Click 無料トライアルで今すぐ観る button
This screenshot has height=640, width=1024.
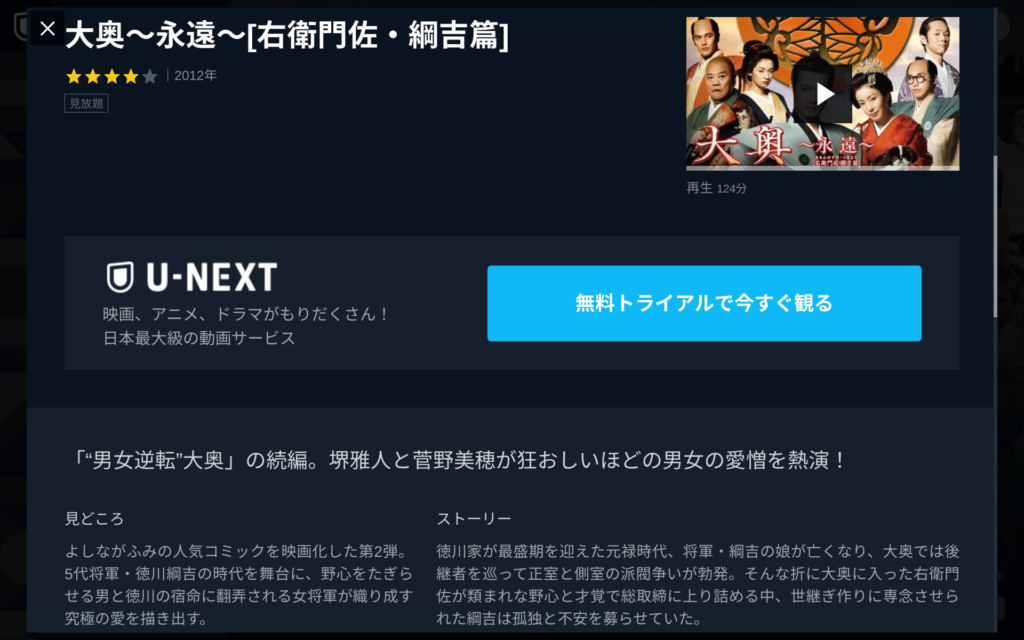[704, 303]
